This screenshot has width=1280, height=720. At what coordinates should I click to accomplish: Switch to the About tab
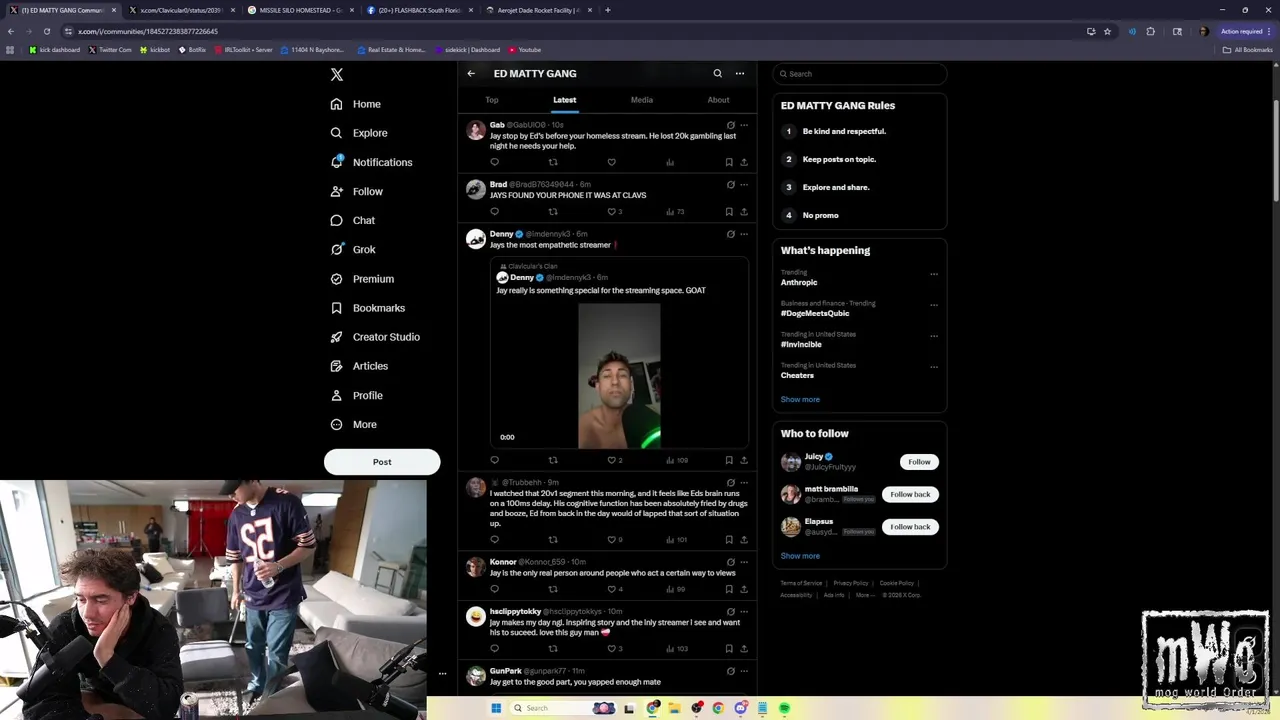tap(718, 100)
